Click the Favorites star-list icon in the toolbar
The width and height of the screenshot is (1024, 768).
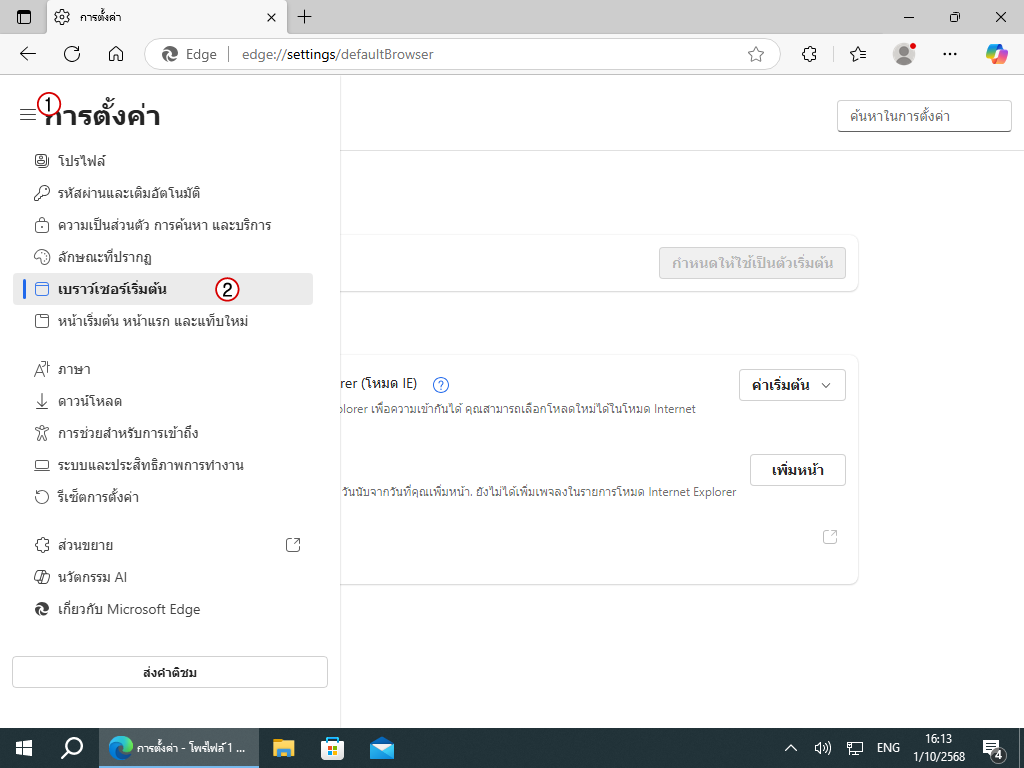pos(857,54)
